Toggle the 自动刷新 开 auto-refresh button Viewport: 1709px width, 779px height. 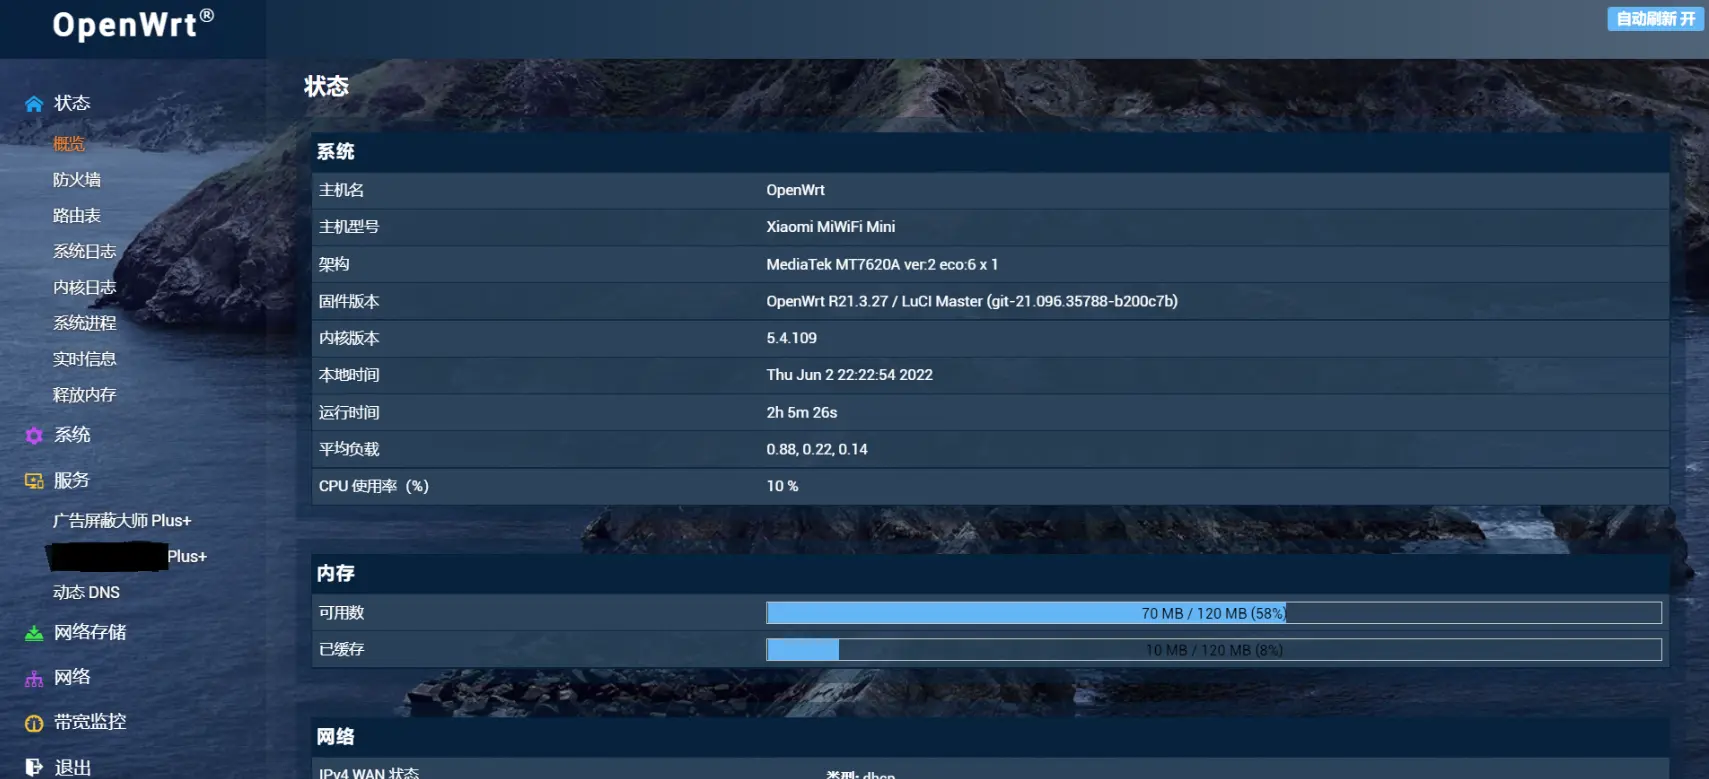click(x=1655, y=19)
